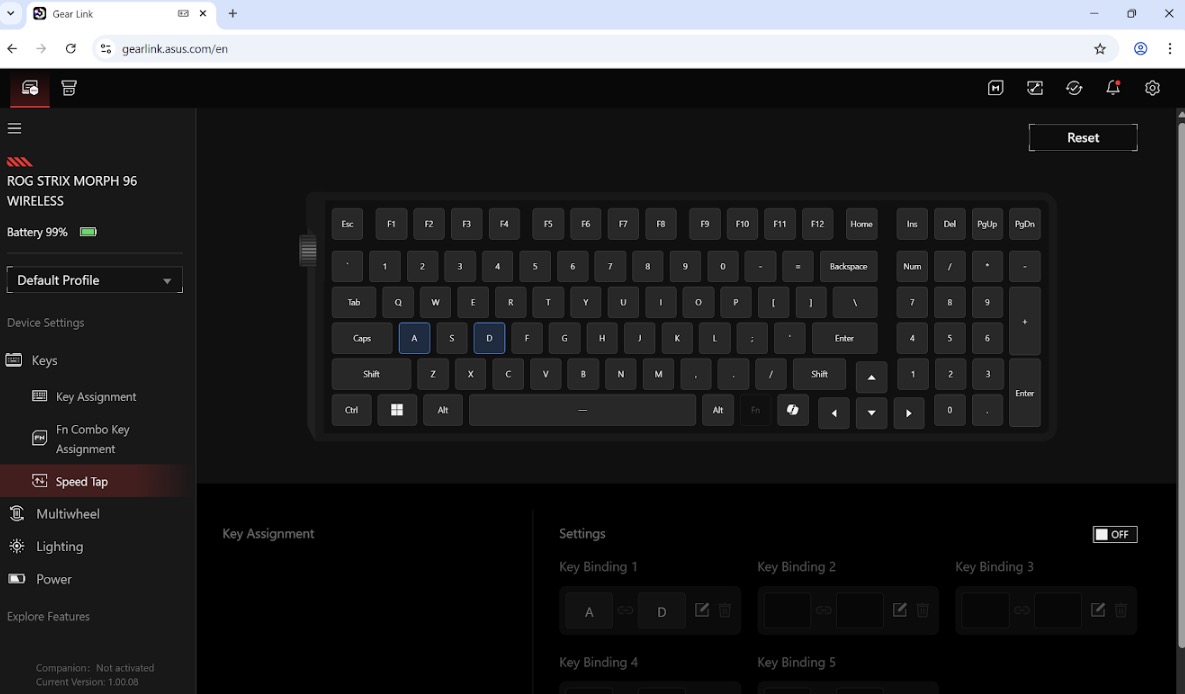
Task: Click the PgDn key
Action: [x=1025, y=224]
